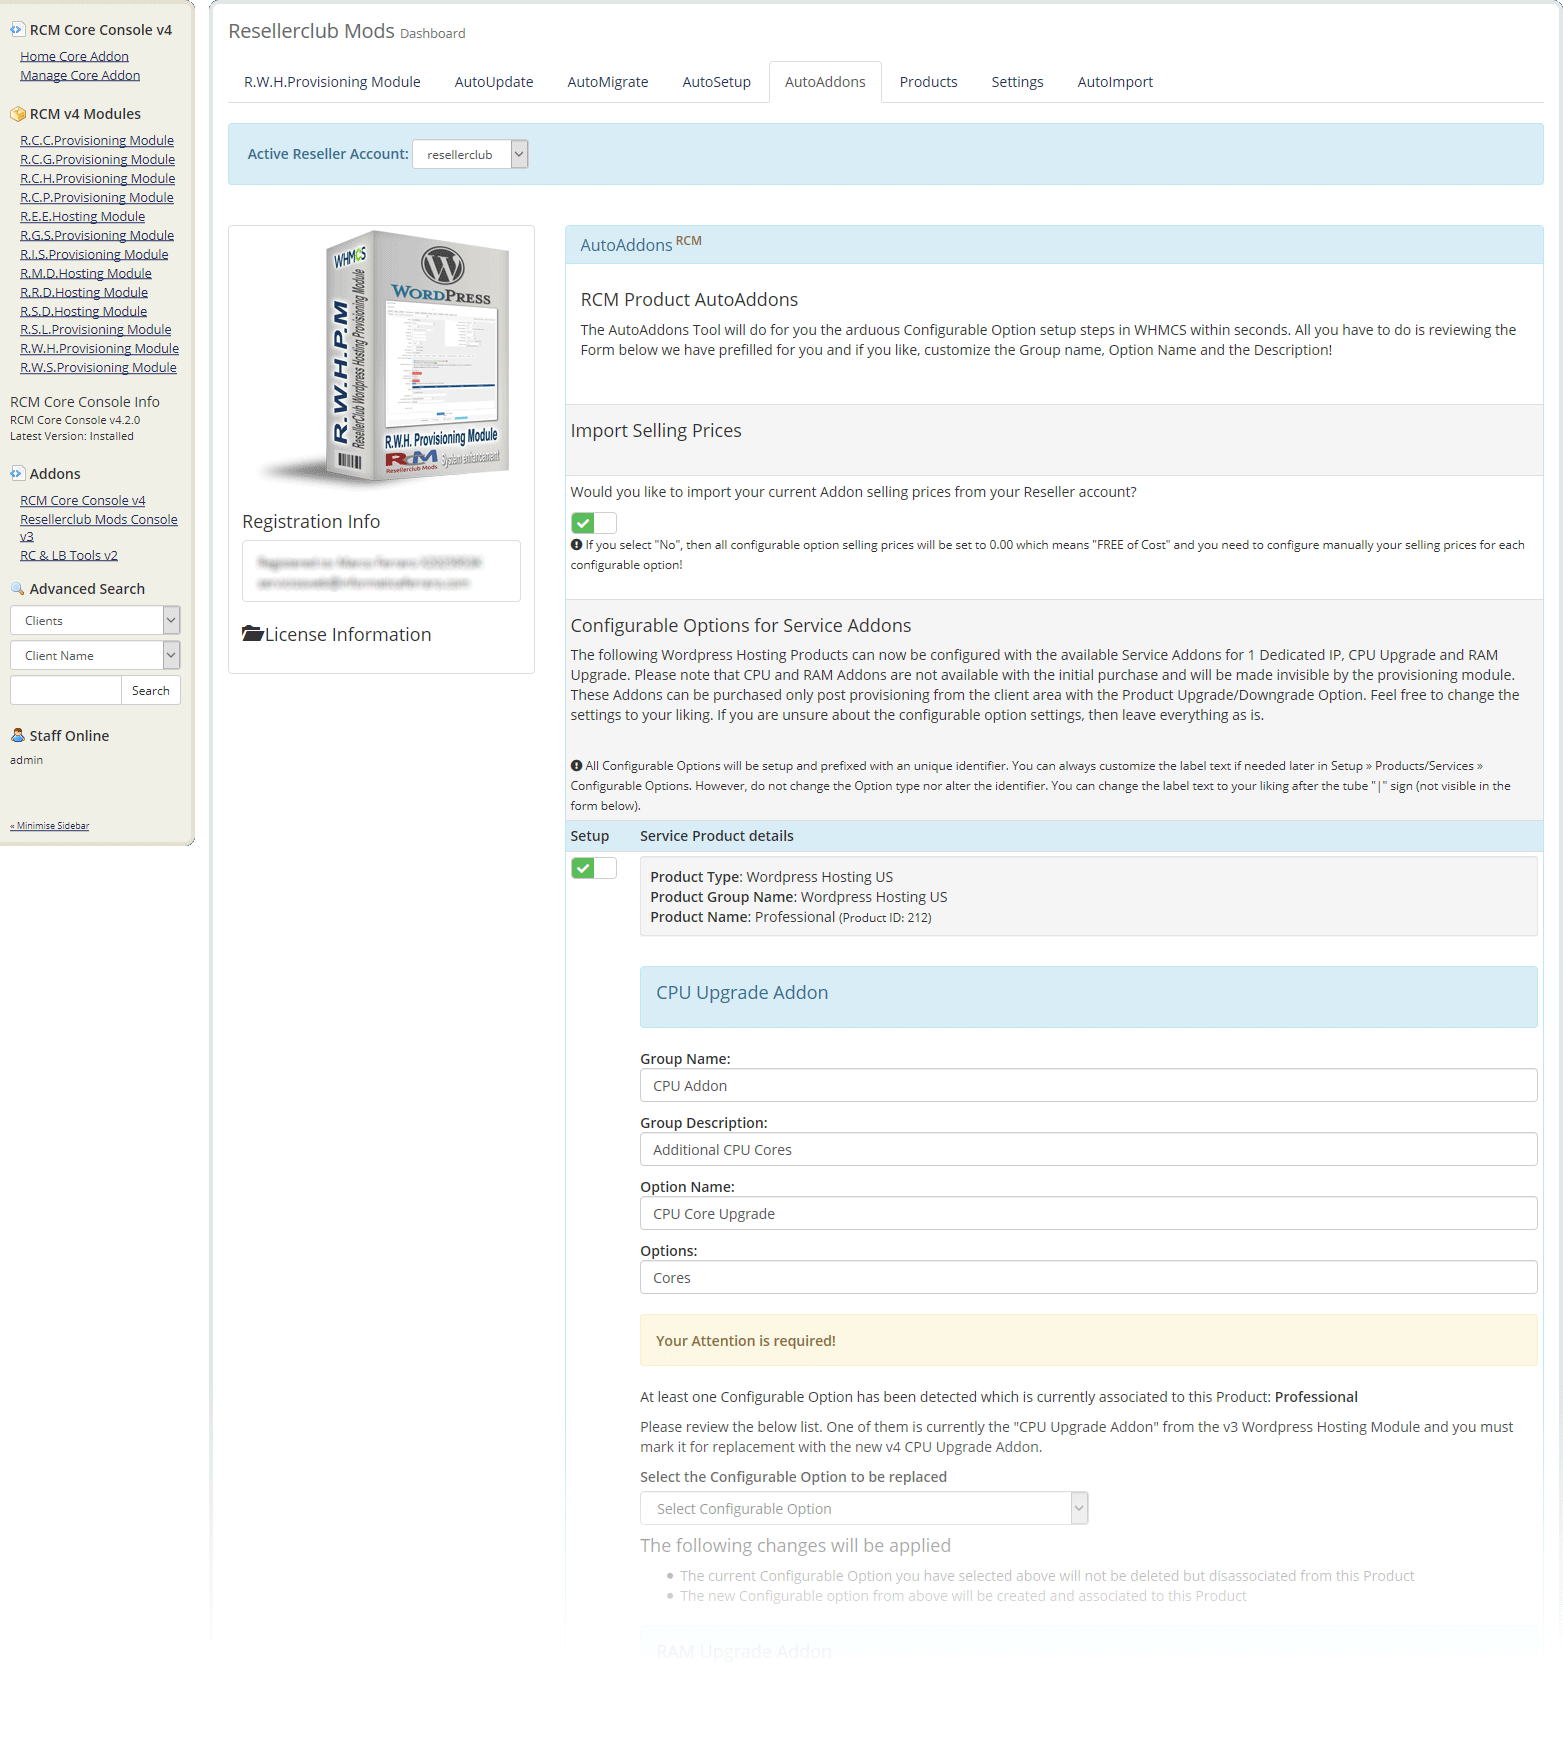Click the License Information folder icon

click(252, 634)
